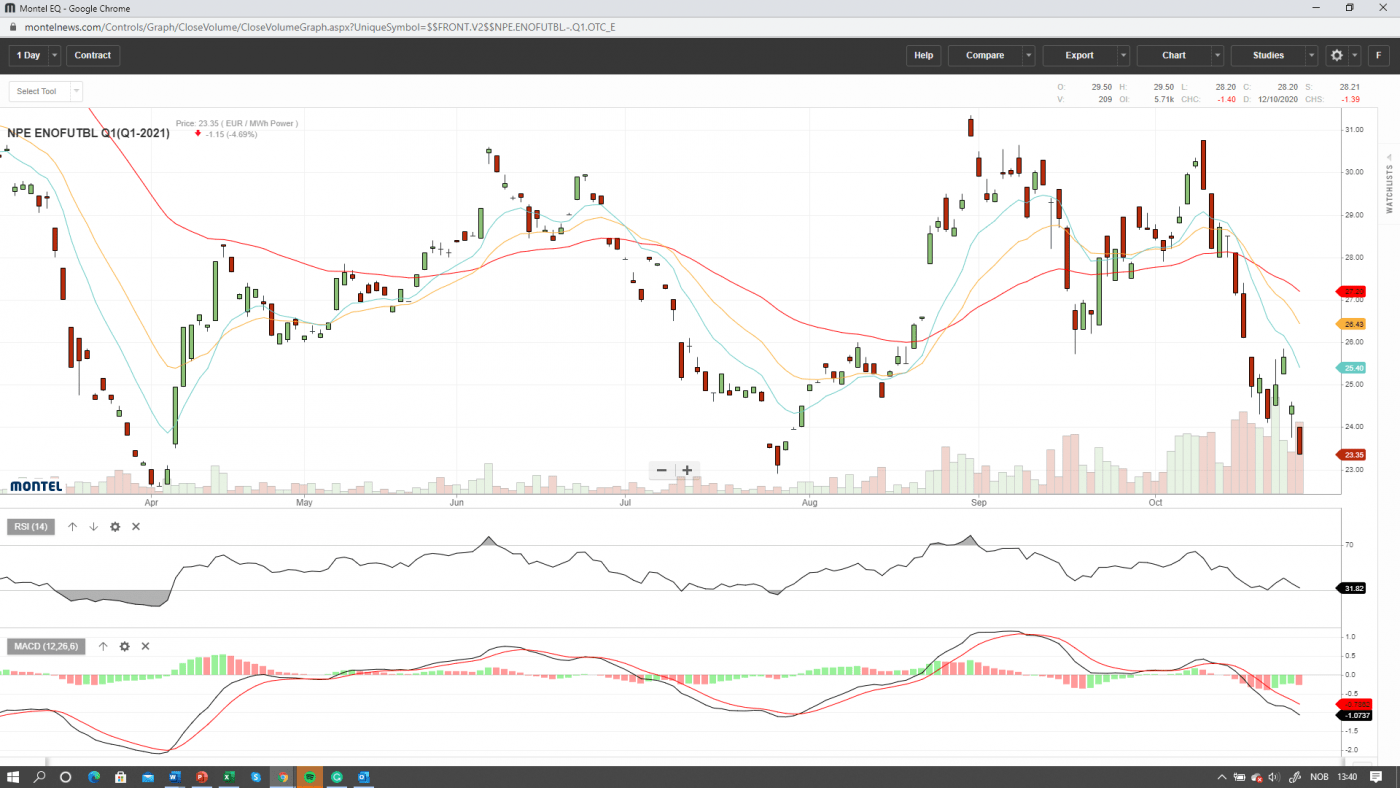Open RSI (14) study settings gear

[115, 527]
